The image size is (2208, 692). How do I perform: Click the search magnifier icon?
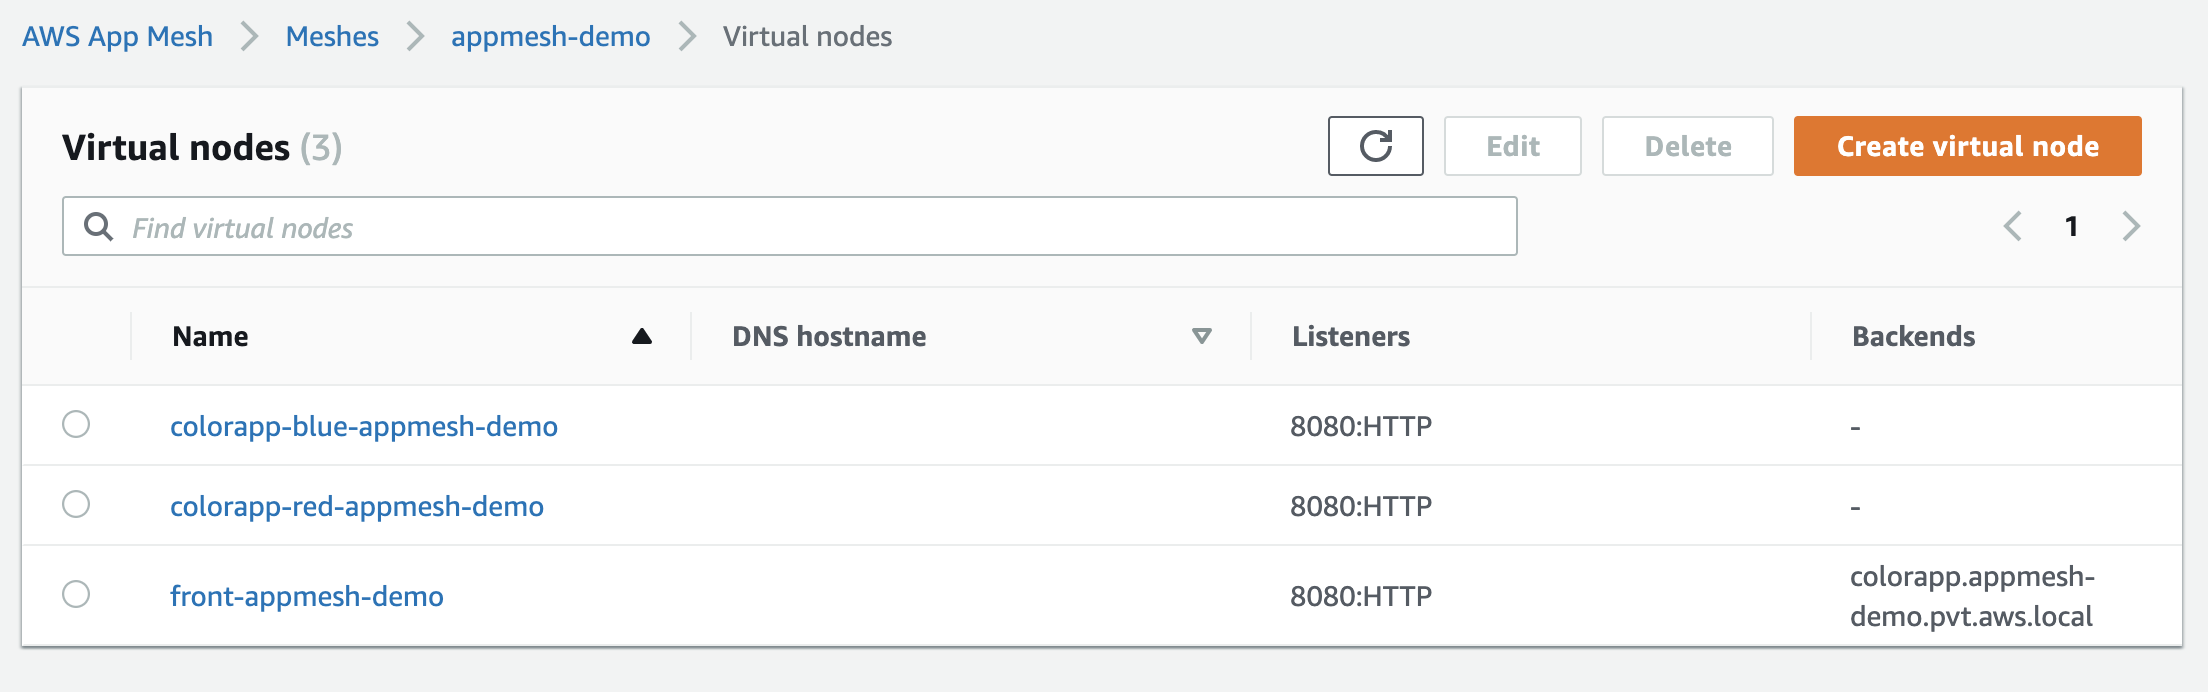point(98,227)
